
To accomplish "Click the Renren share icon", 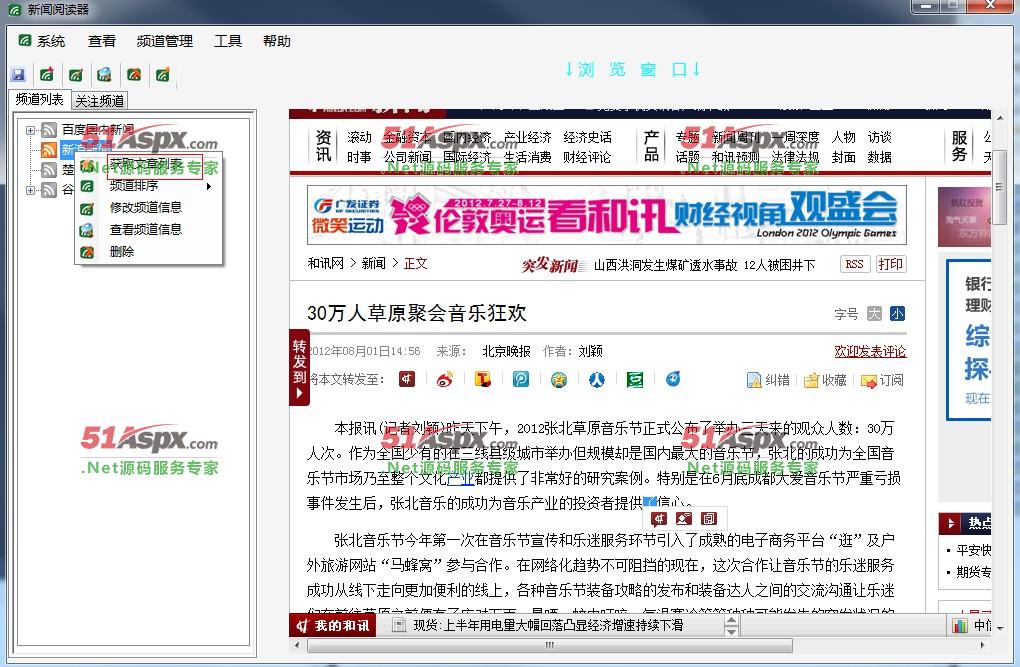I will [x=597, y=379].
